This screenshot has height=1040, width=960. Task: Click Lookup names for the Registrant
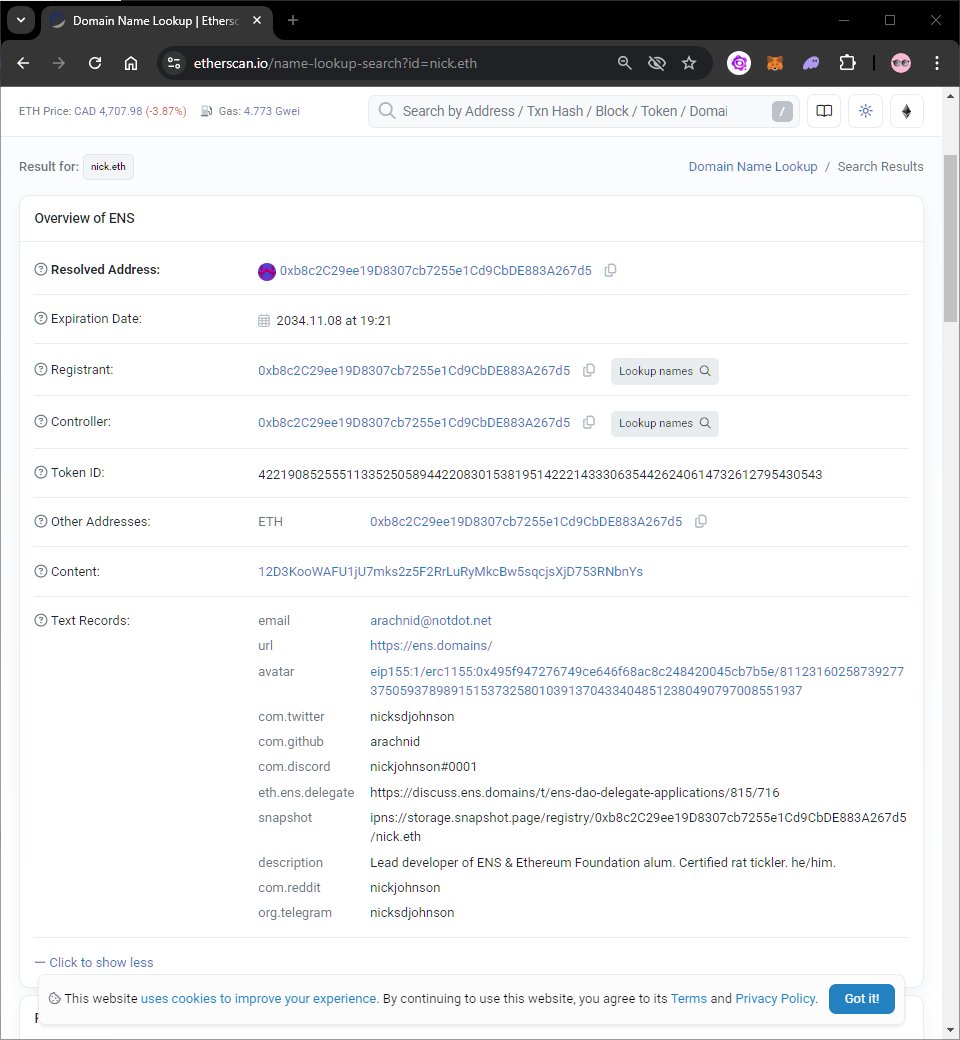[664, 371]
